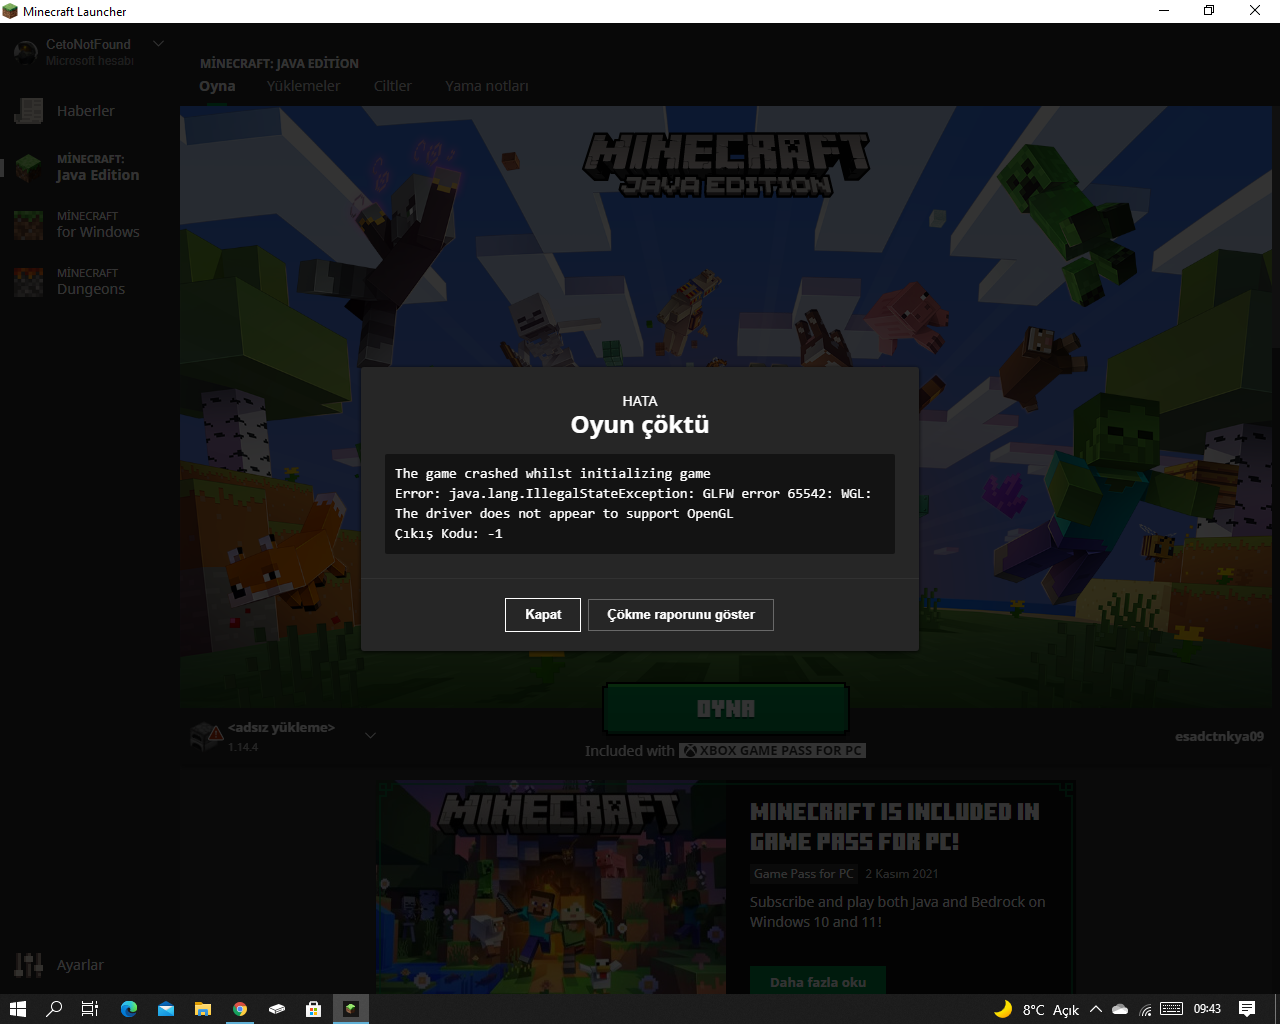Expand the installation selector chevron
This screenshot has width=1280, height=1024.
coord(370,736)
